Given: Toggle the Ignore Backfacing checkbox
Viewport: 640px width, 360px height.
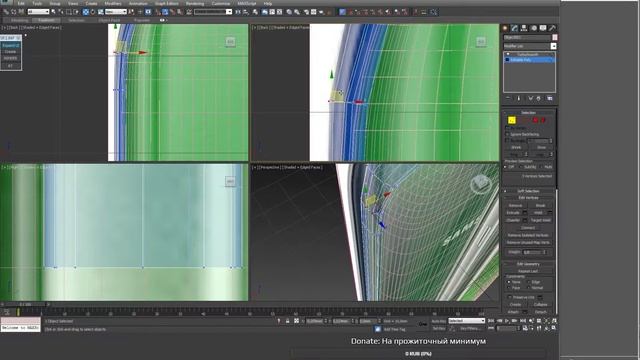Looking at the screenshot, I should pos(508,134).
